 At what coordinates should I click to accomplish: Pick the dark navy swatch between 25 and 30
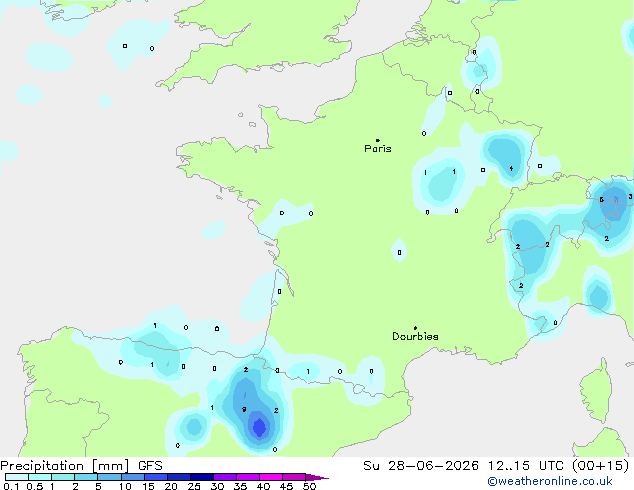[x=202, y=477]
